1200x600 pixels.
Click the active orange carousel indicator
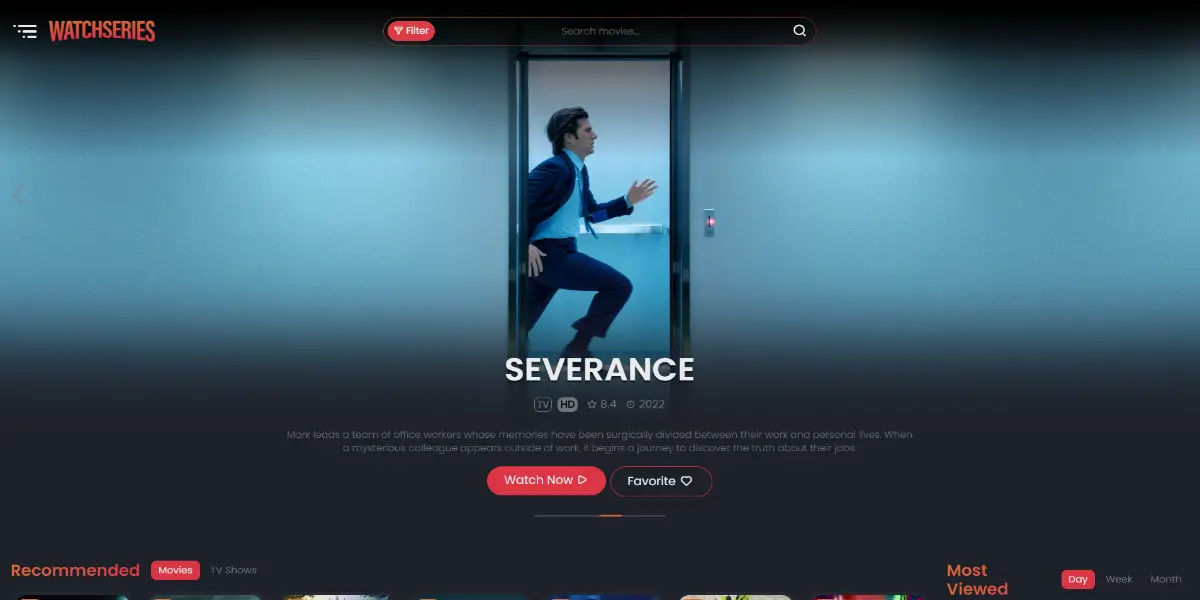(x=611, y=516)
